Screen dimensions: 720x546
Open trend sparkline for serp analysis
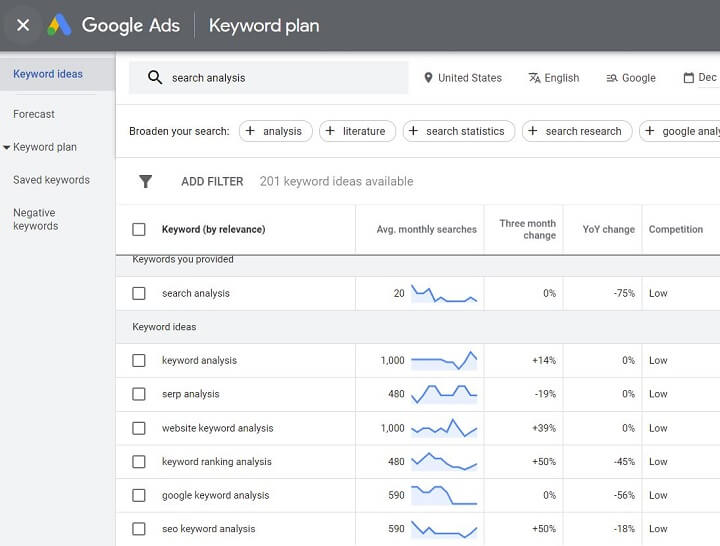(444, 394)
